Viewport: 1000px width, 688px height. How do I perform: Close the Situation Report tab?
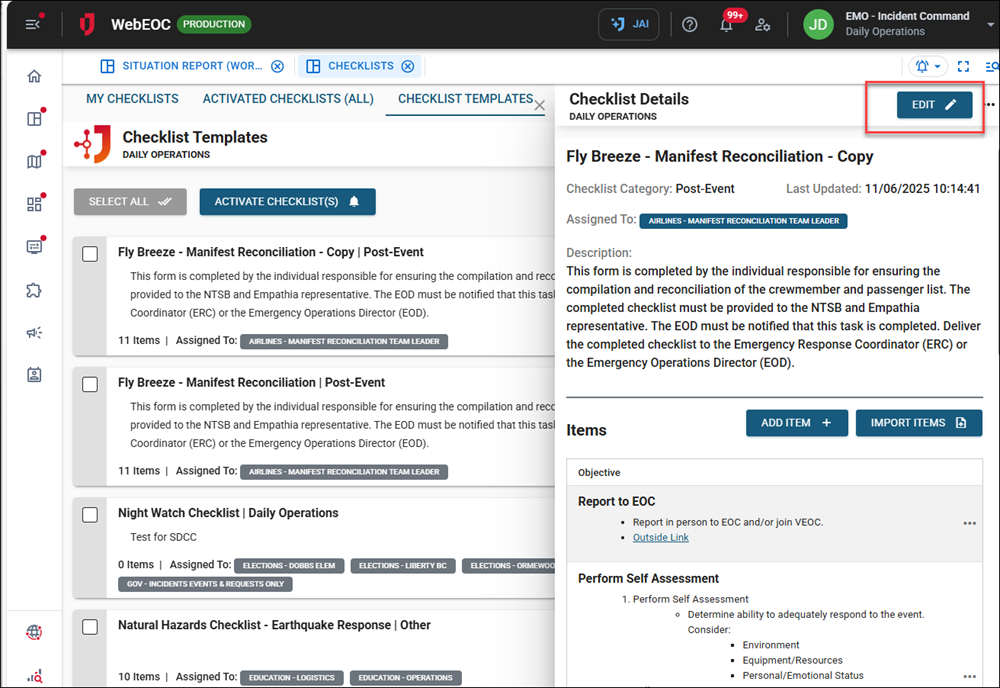(x=277, y=67)
